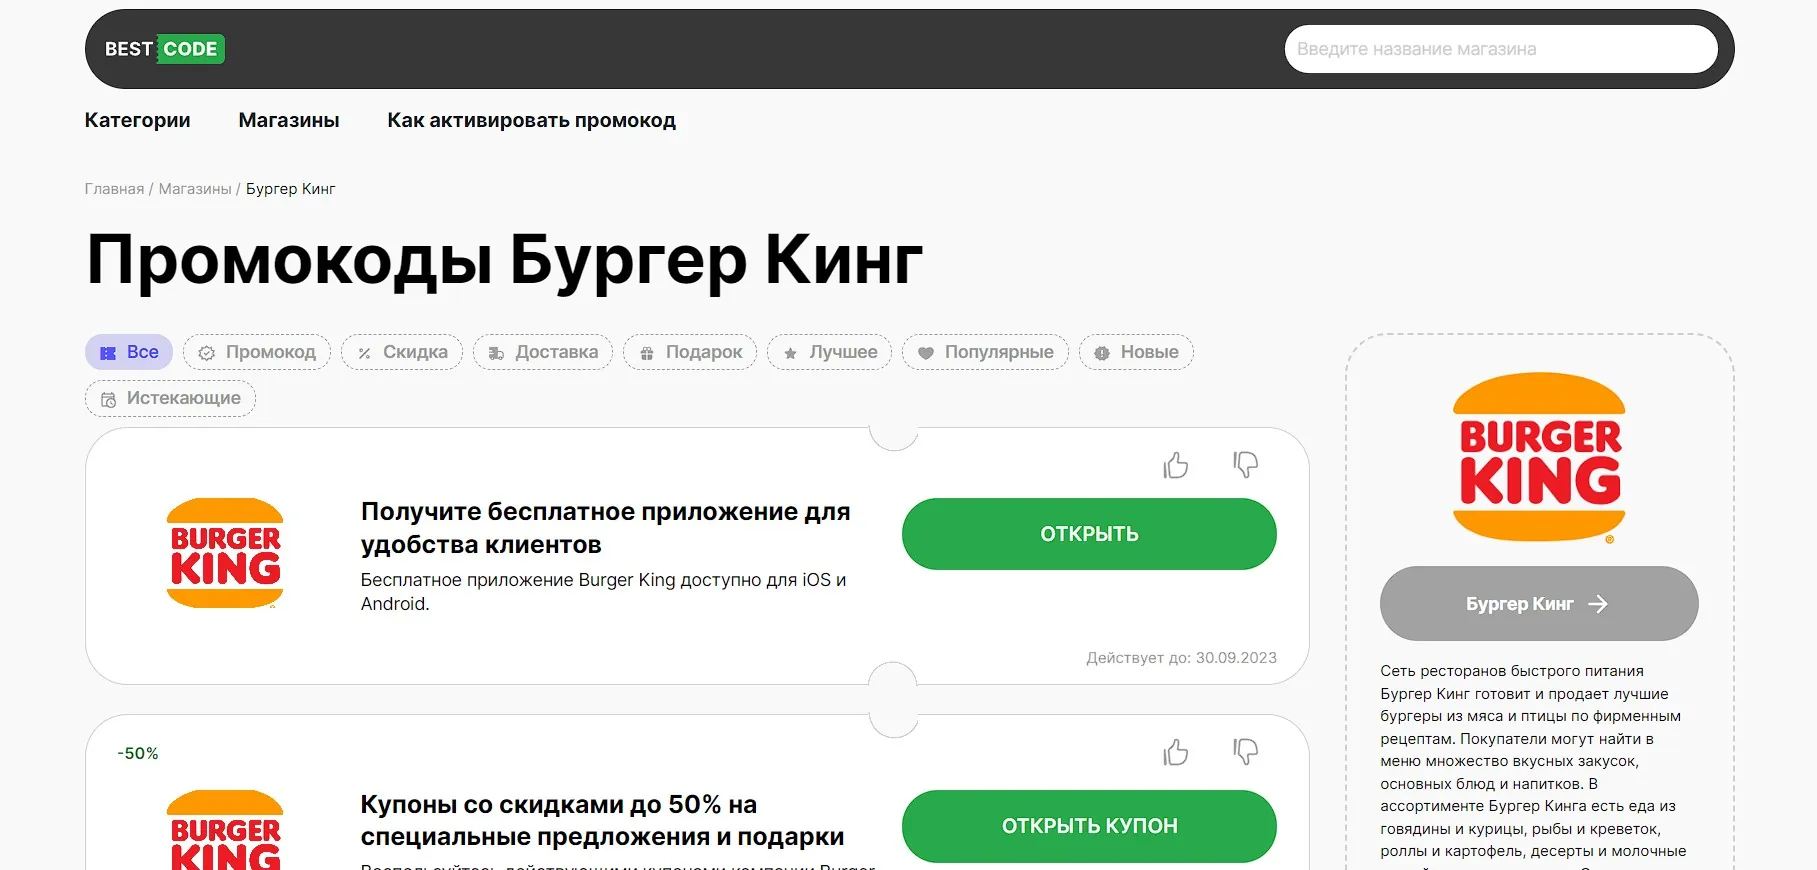Screen dimensions: 1817x870
Task: Dislike the 50% coupons offer with thumbs down
Action: pos(1245,752)
